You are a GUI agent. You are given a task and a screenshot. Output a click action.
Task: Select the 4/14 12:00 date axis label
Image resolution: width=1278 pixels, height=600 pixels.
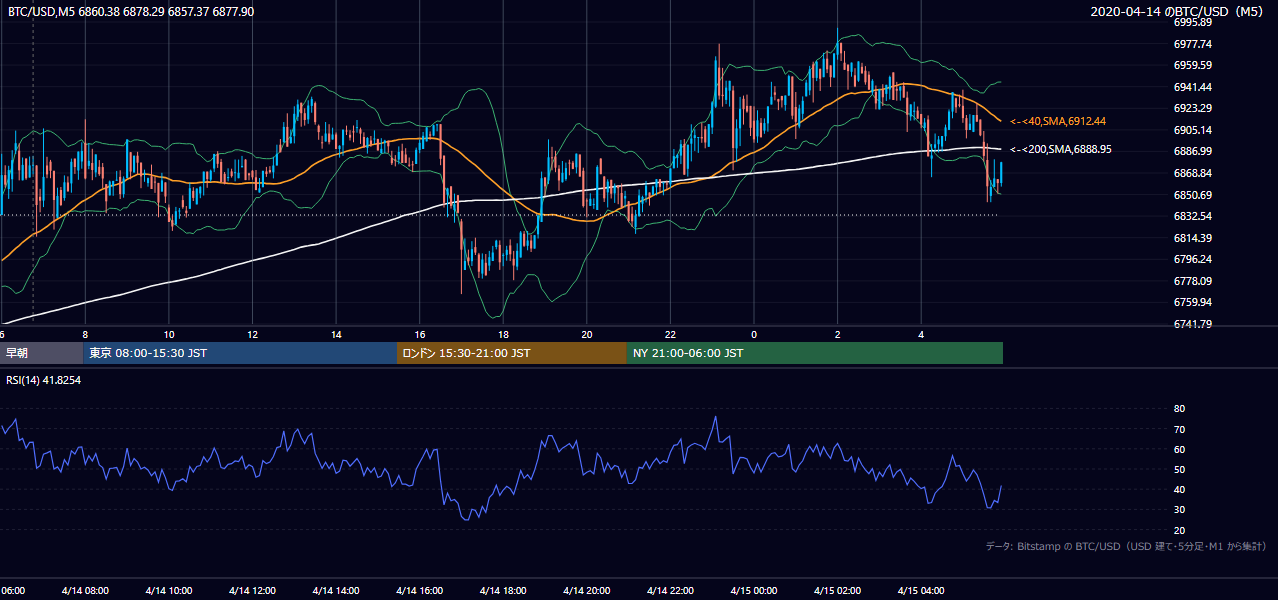click(x=252, y=591)
